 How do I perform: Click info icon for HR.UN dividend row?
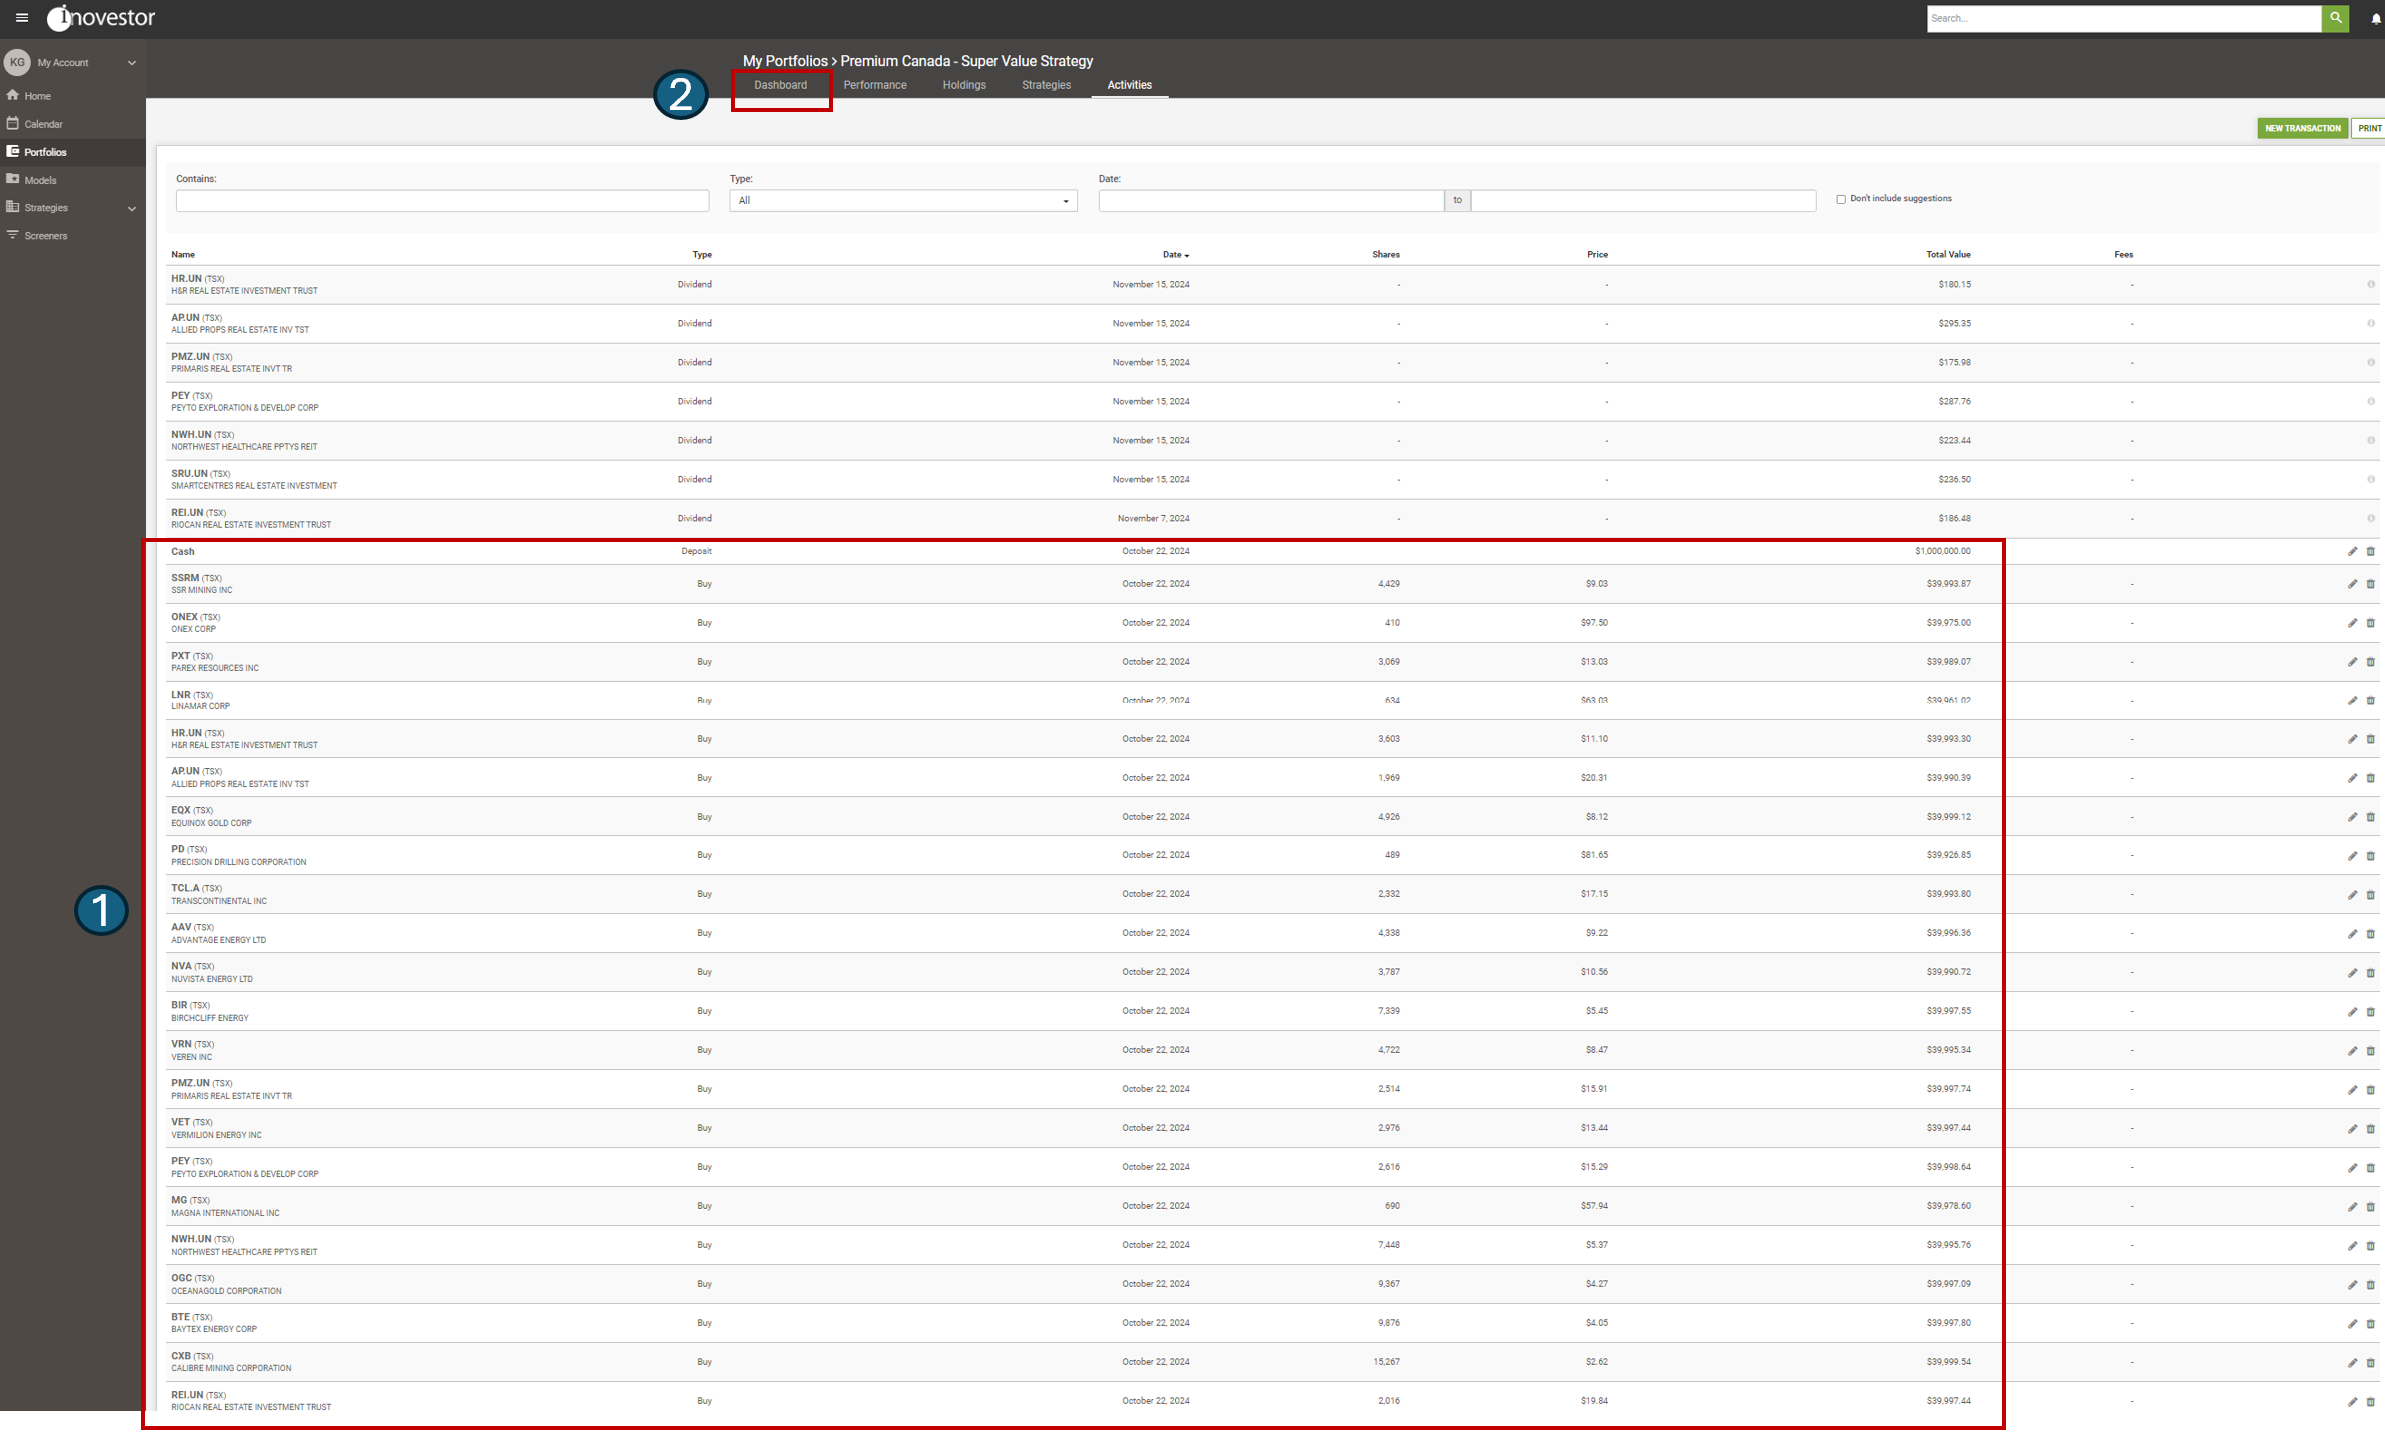click(x=2370, y=285)
